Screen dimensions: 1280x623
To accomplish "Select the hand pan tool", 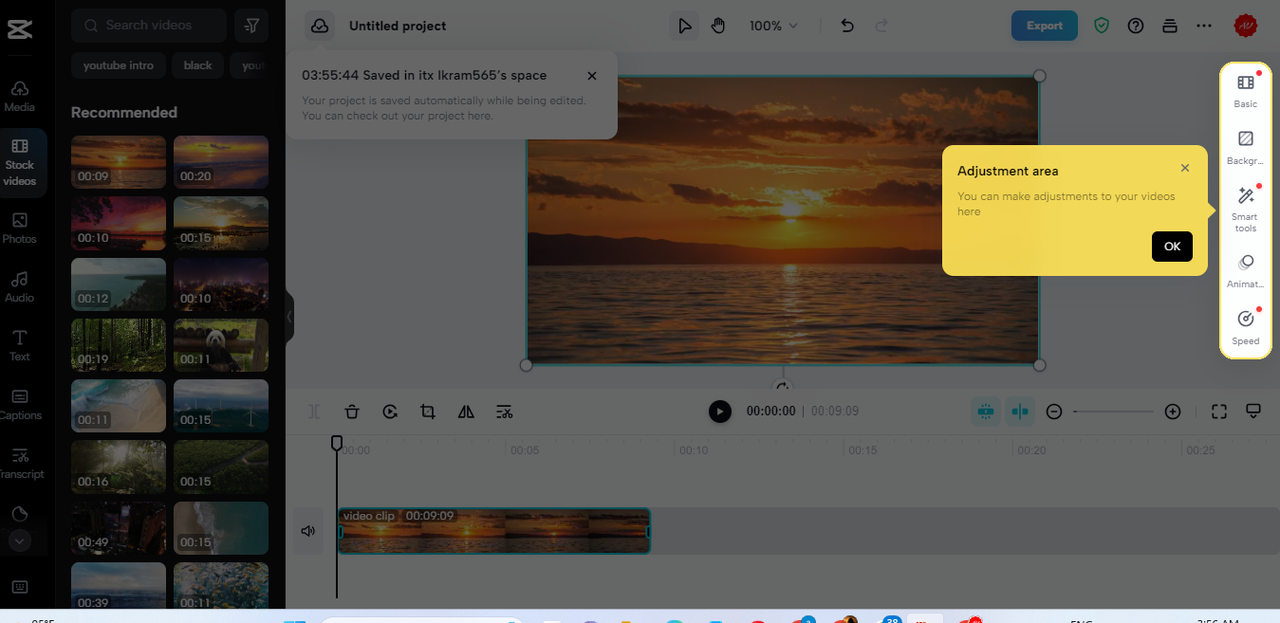I will click(718, 26).
